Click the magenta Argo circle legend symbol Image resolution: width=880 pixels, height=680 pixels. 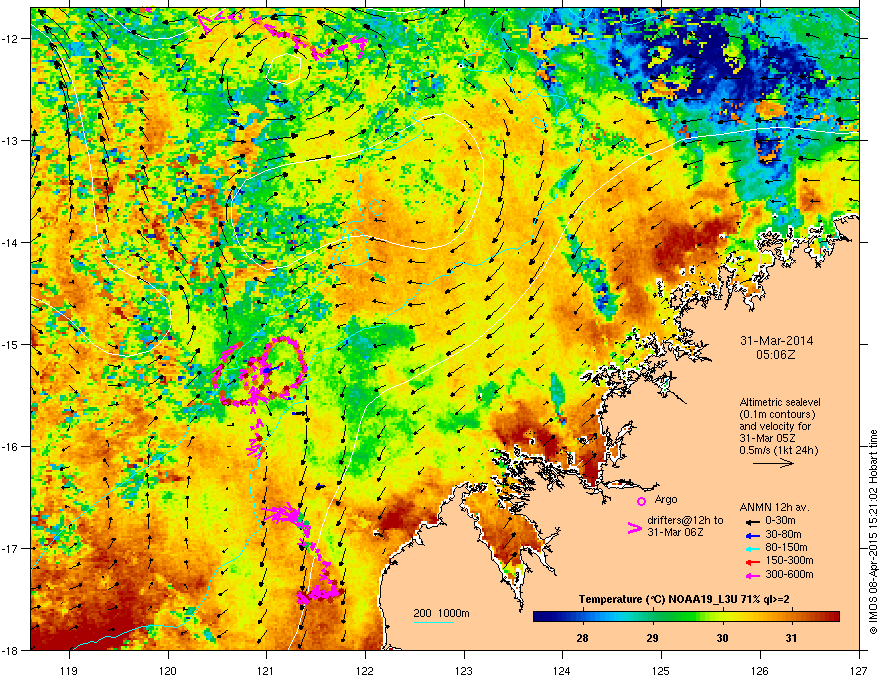(641, 501)
